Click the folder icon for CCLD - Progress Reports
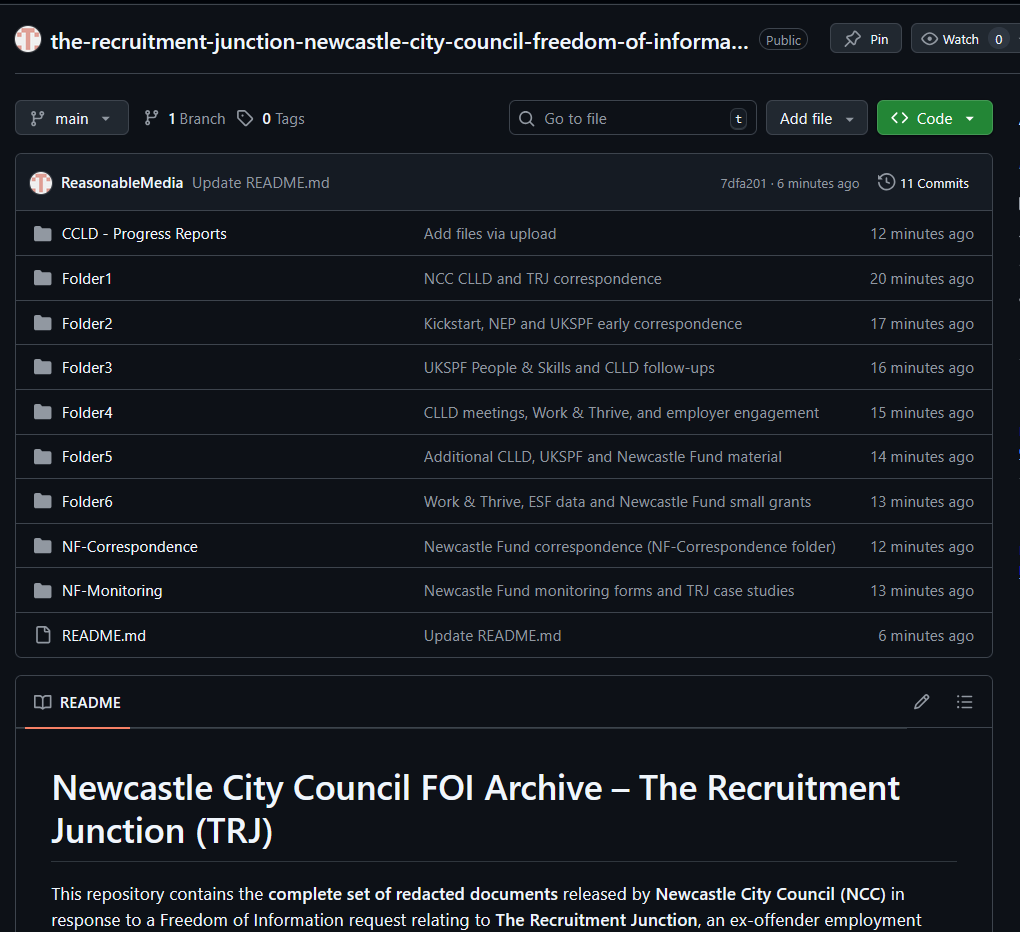The image size is (1020, 932). point(43,233)
